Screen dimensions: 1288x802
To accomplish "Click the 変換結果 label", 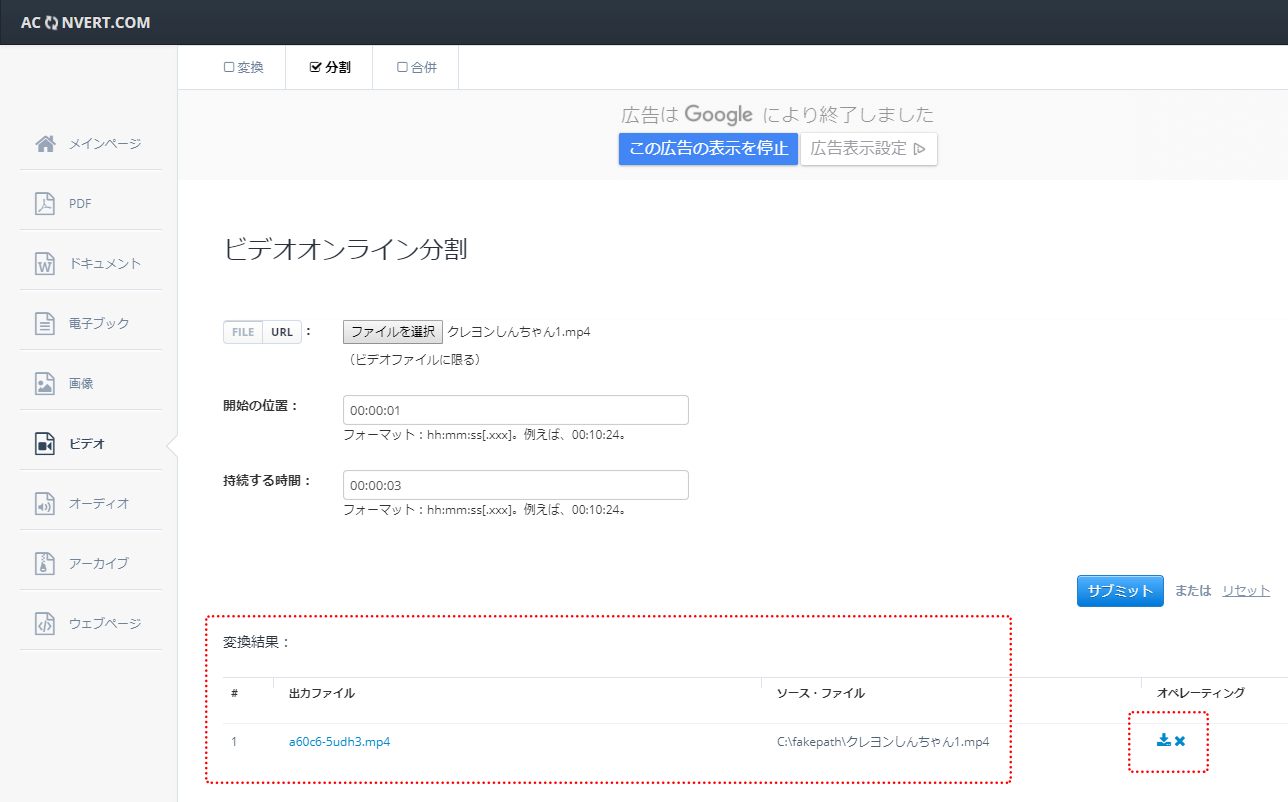I will click(x=257, y=642).
